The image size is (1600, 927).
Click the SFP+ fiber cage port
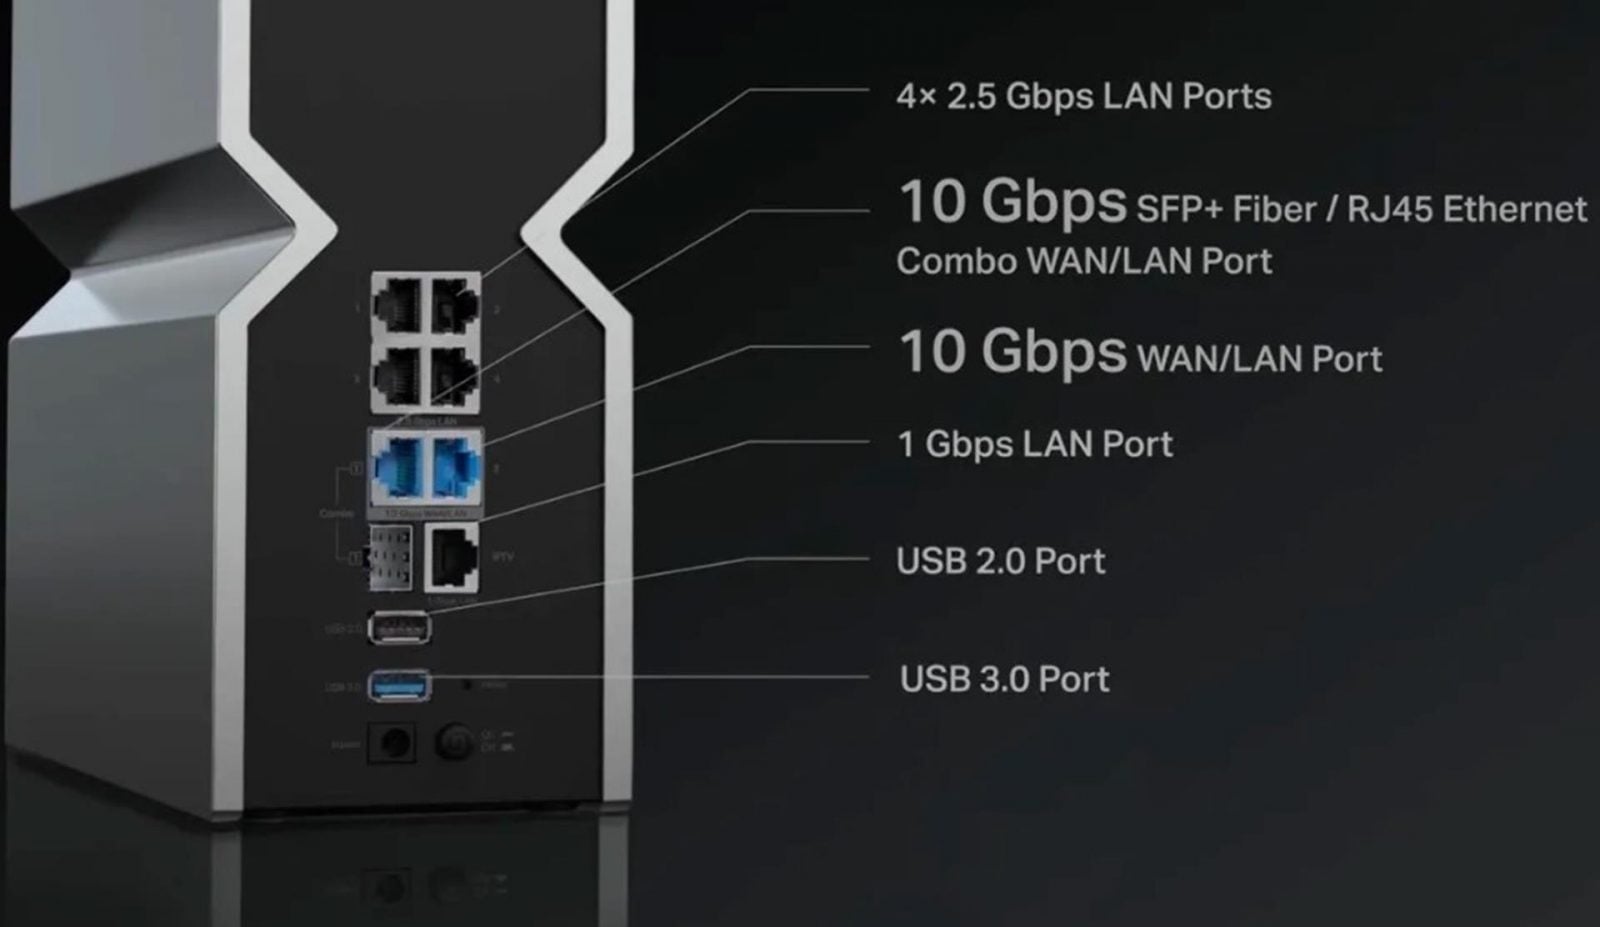(x=390, y=556)
